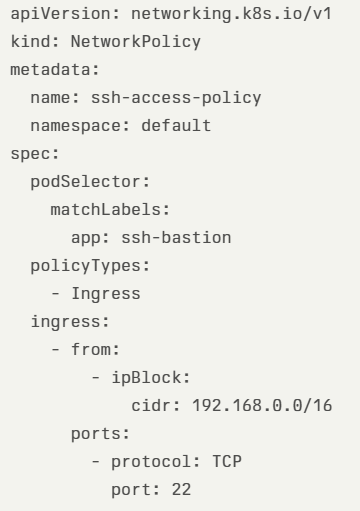This screenshot has height=511, width=360.
Task: Click the protocol value TCP
Action: [227, 462]
